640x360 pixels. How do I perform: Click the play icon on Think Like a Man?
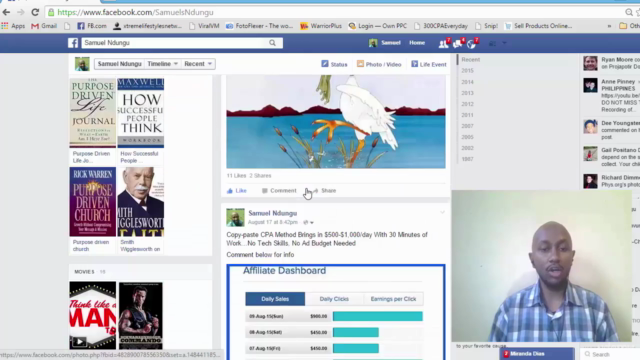(79, 341)
